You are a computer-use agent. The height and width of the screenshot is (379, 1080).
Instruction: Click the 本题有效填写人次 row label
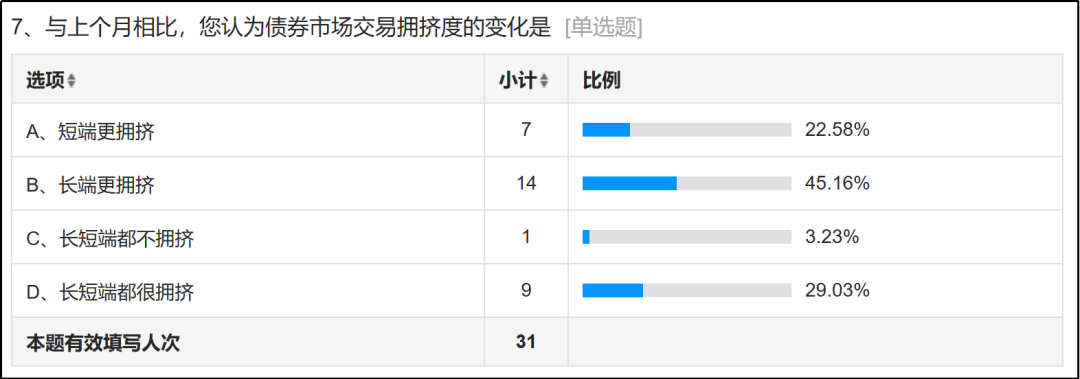103,342
